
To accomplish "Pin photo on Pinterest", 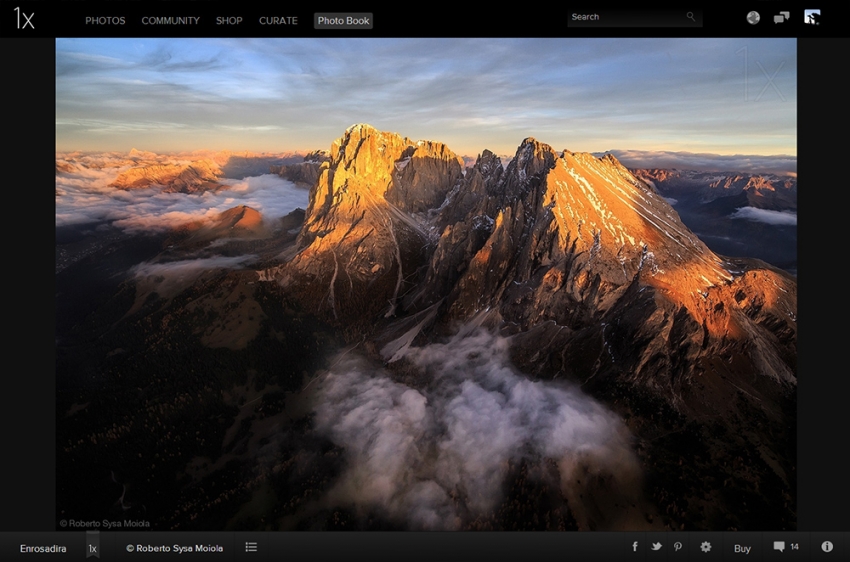I will coord(678,547).
